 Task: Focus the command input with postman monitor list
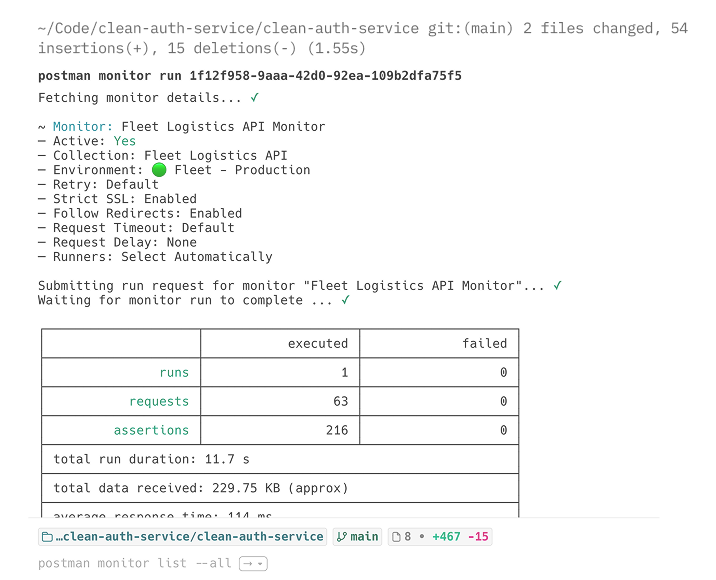pyautogui.click(x=135, y=563)
